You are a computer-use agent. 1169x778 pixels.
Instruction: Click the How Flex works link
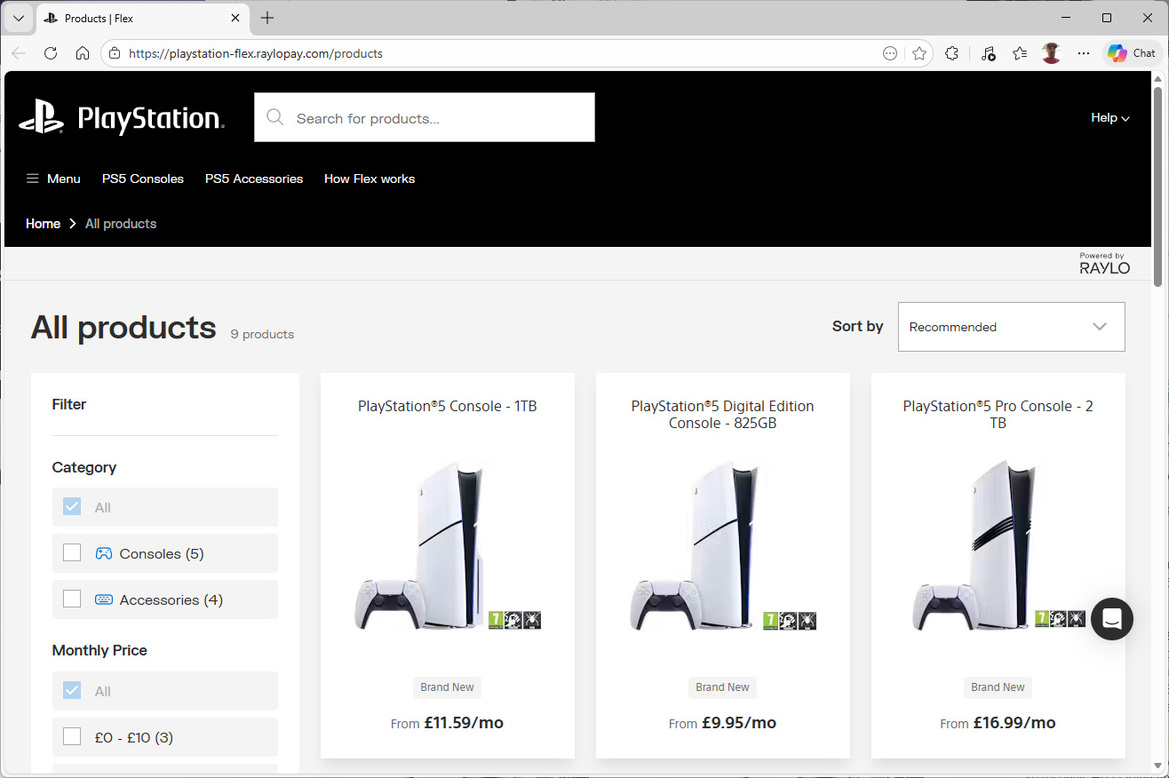(369, 179)
